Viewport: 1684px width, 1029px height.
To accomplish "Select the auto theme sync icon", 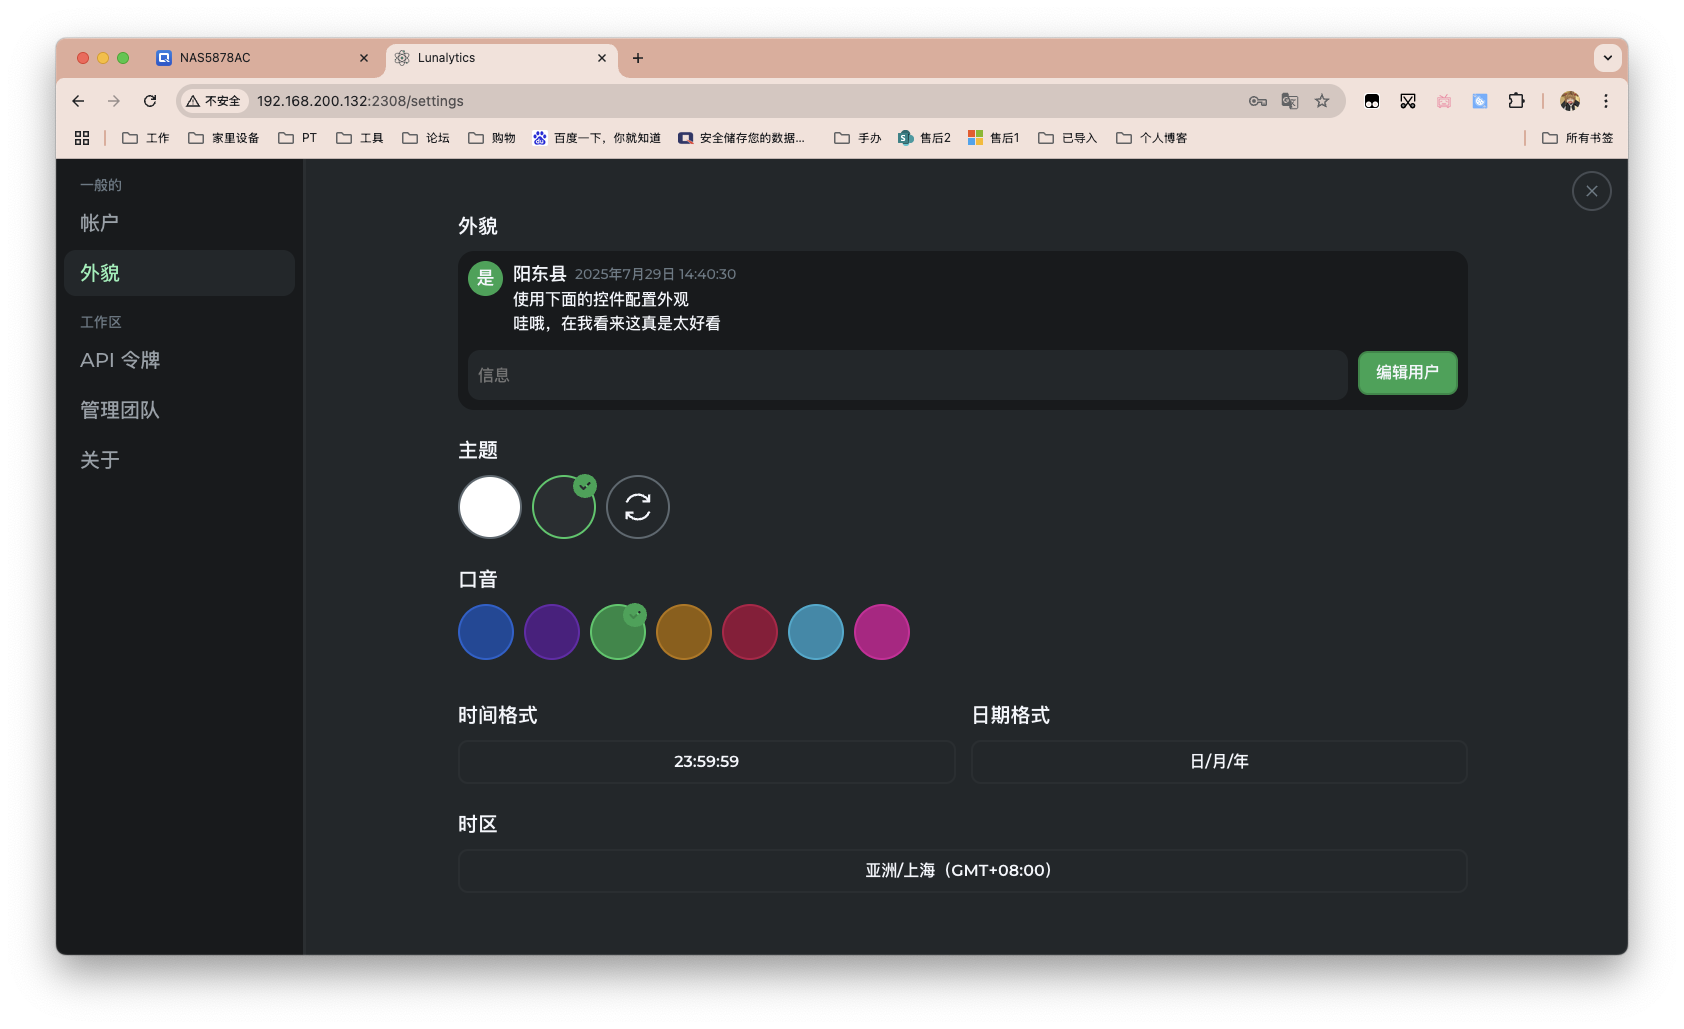I will coord(637,507).
